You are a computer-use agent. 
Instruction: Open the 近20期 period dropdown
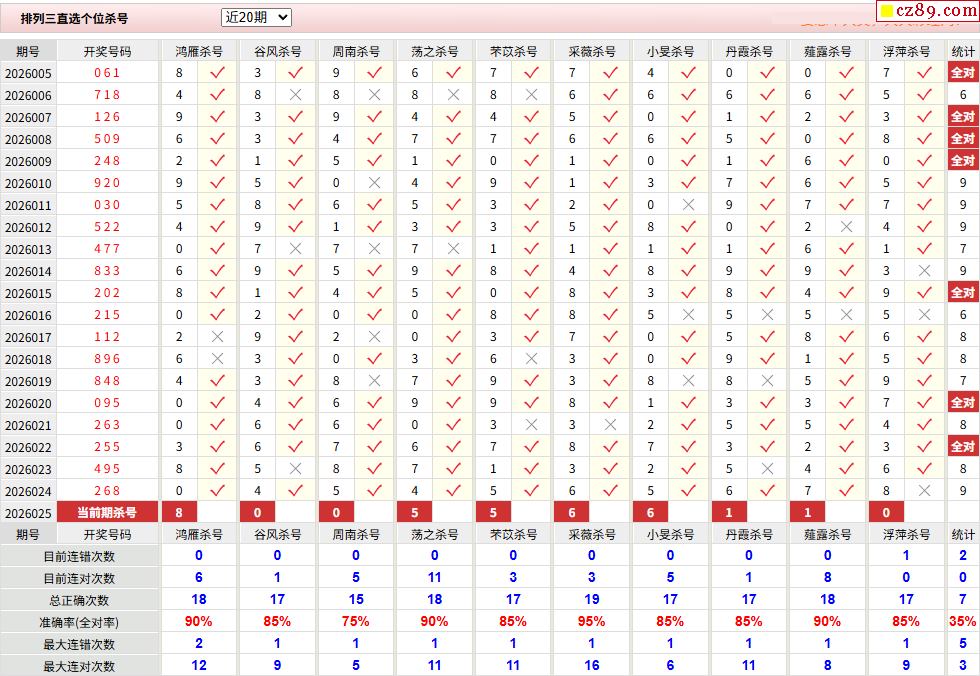tap(256, 17)
